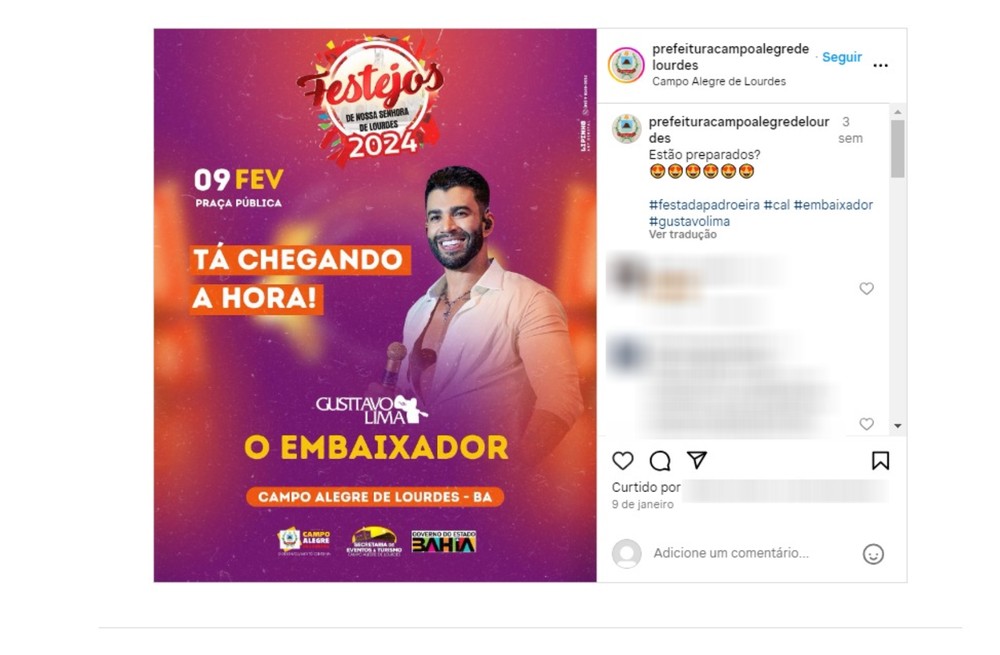Share the post via paper plane icon

[696, 460]
